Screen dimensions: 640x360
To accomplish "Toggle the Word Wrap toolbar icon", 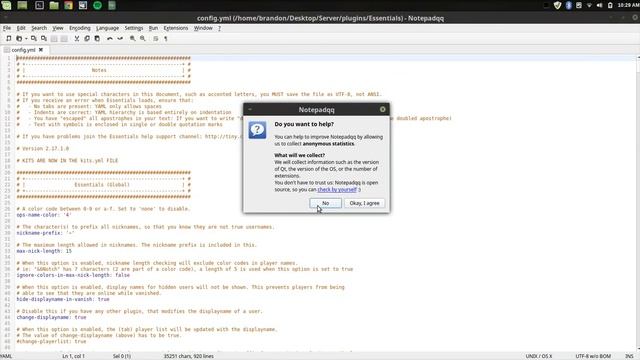I will pos(156,38).
